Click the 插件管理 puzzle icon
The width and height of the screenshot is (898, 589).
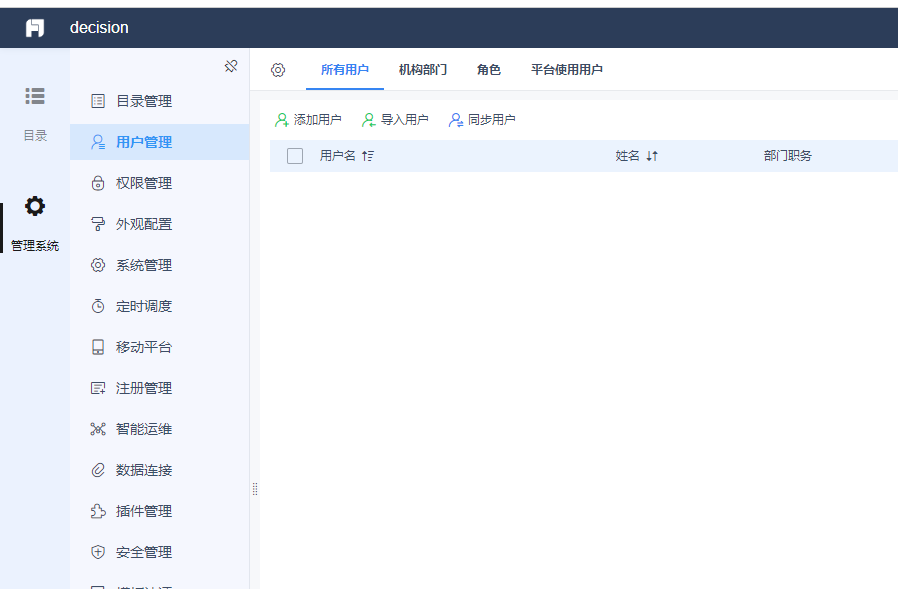(98, 511)
